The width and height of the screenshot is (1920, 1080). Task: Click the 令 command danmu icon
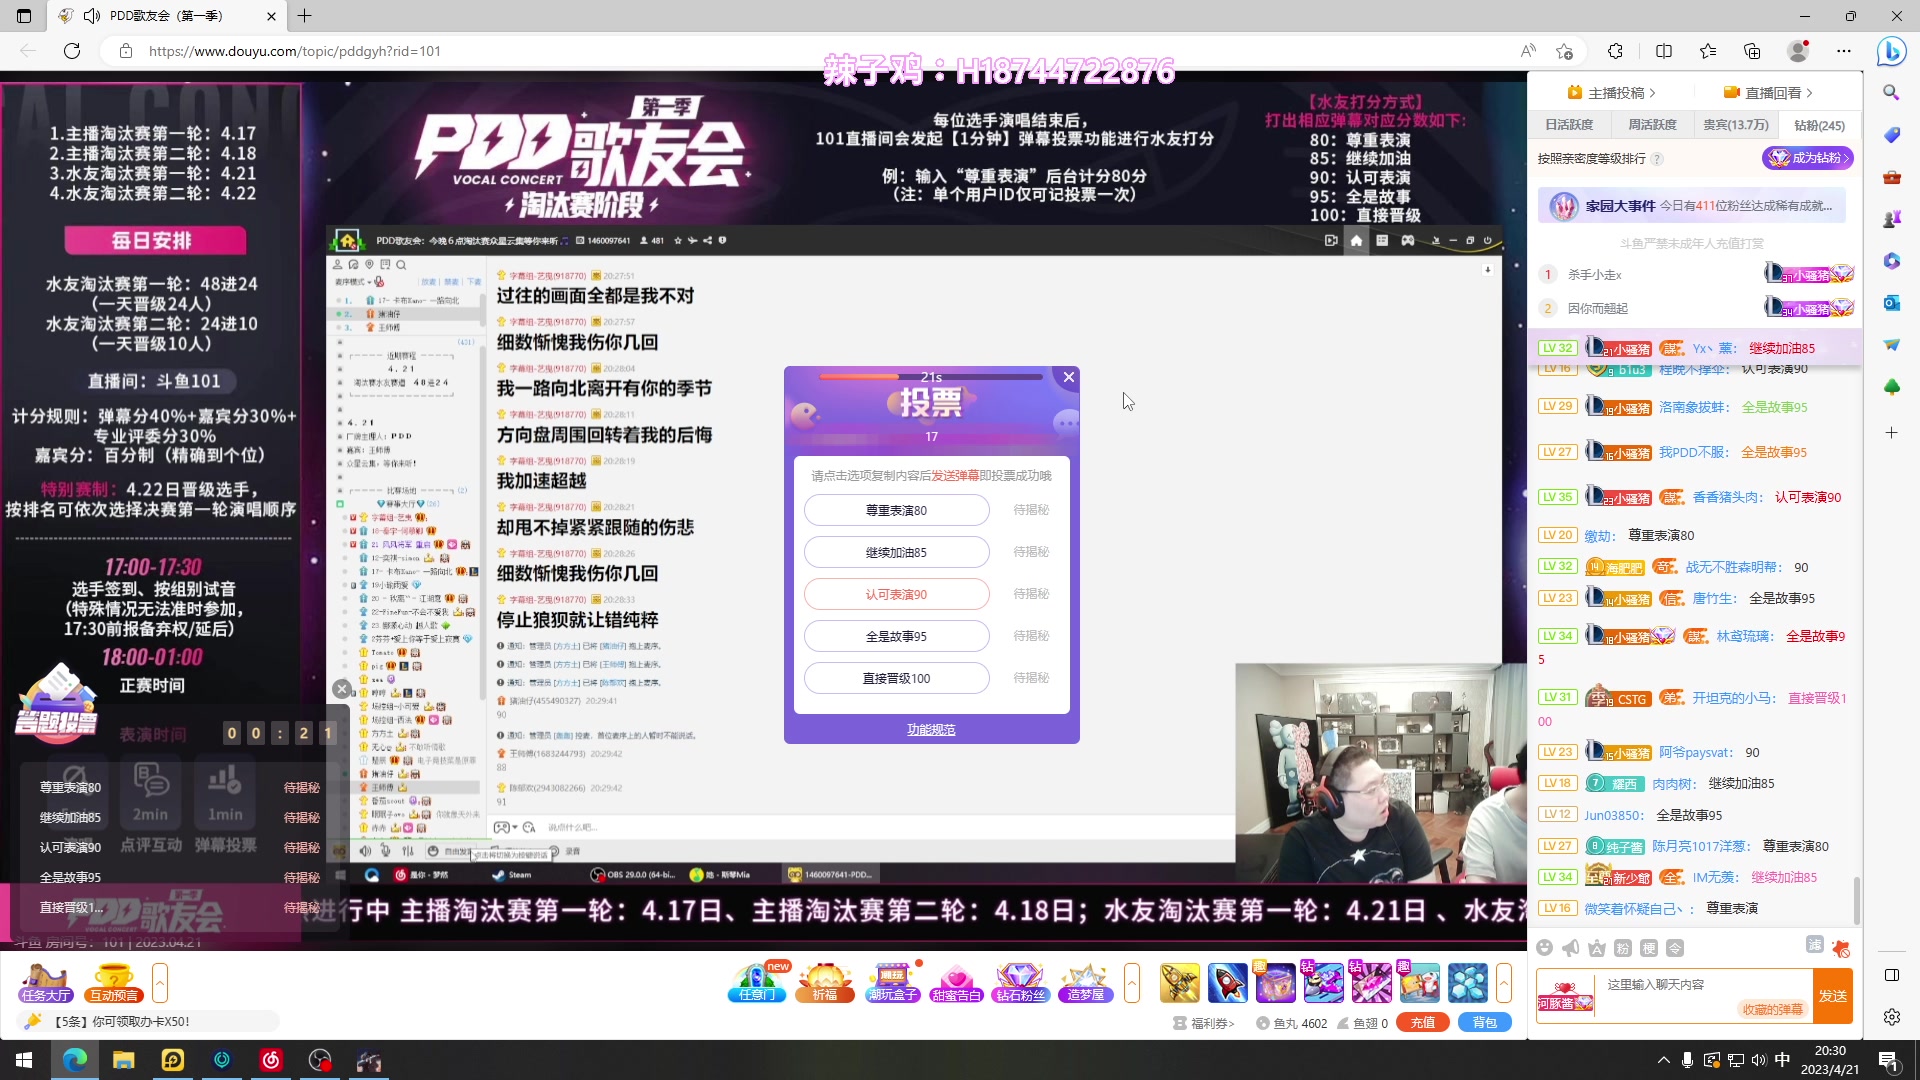coord(1675,948)
